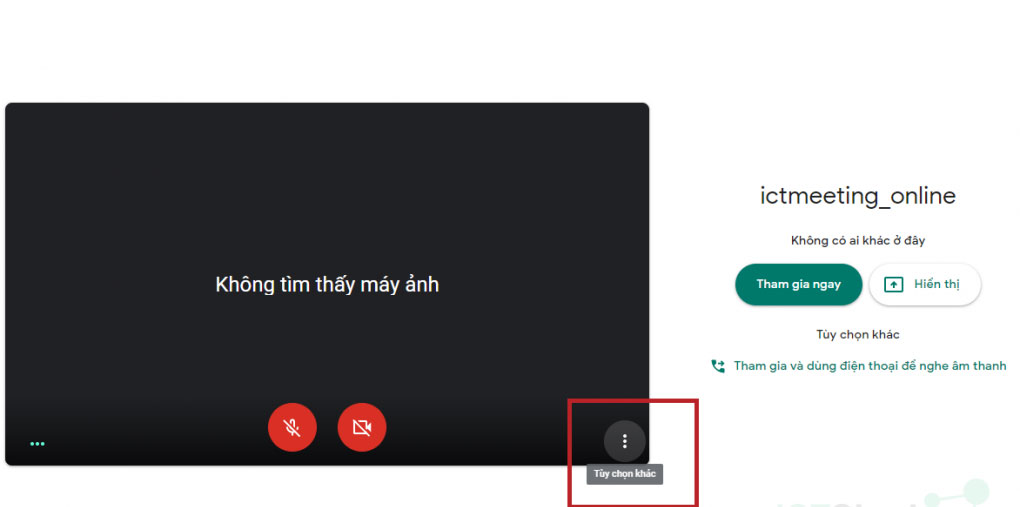Turn on the camera with the red button

coord(362,428)
